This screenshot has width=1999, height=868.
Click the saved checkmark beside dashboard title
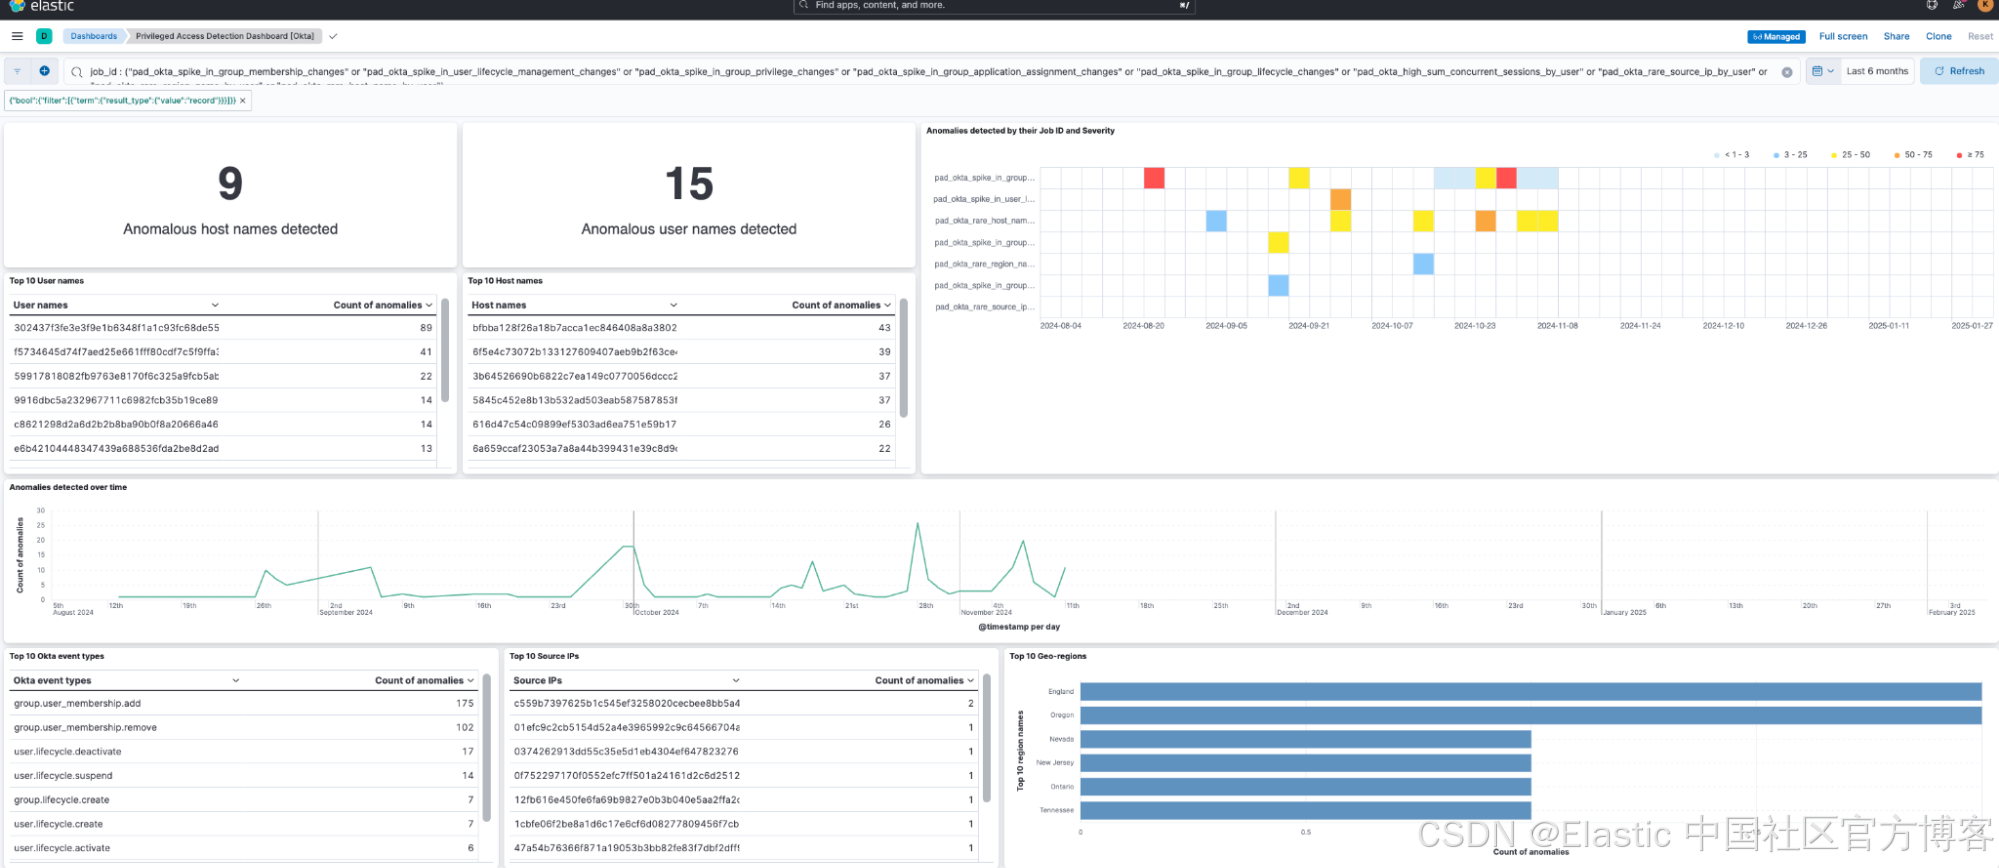(333, 36)
